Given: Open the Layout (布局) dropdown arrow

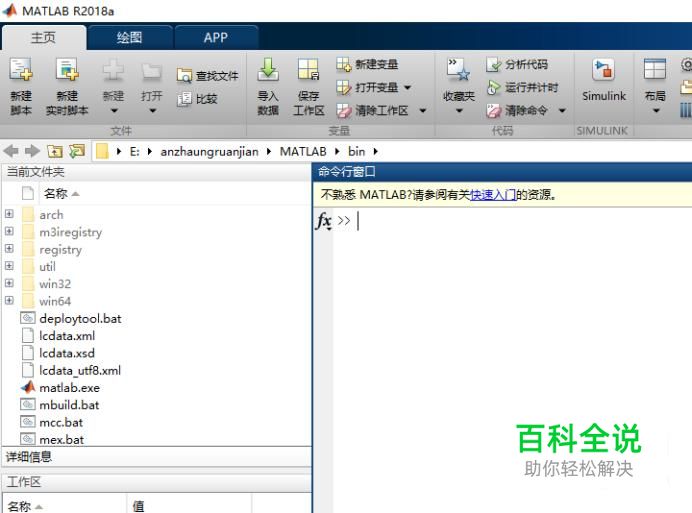Looking at the screenshot, I should point(656,110).
